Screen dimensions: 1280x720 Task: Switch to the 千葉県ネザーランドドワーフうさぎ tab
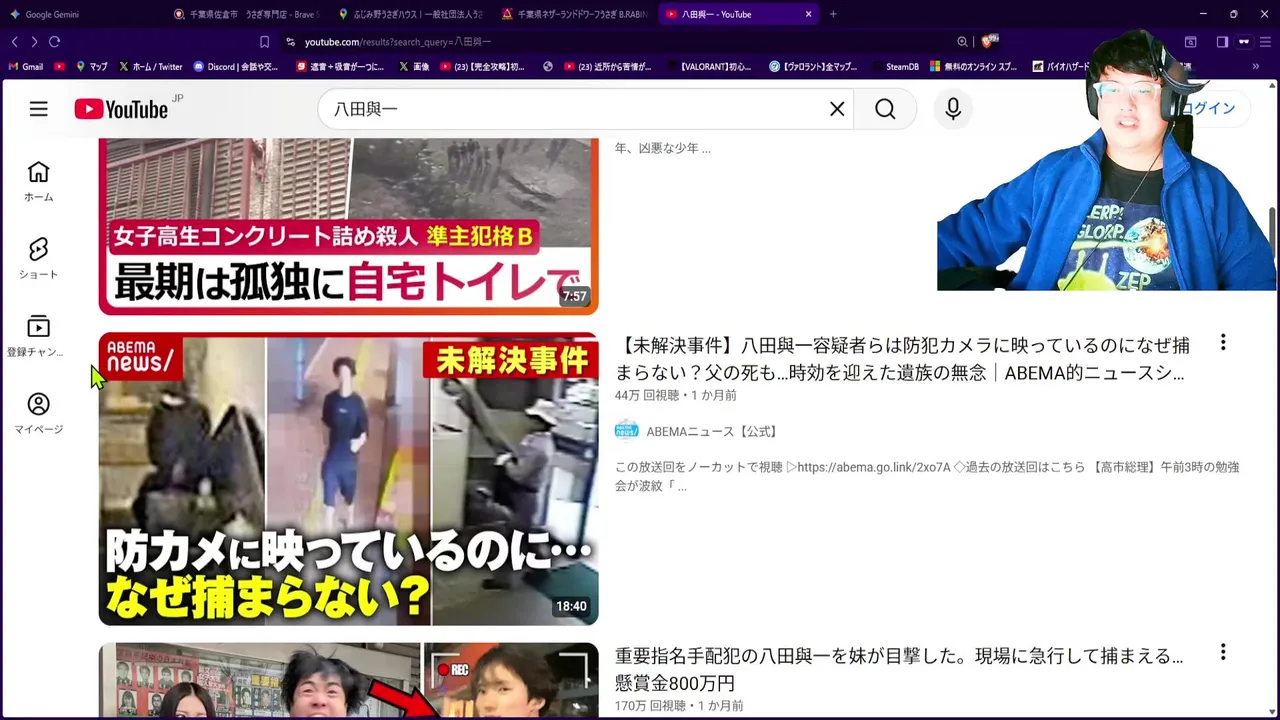click(x=574, y=14)
